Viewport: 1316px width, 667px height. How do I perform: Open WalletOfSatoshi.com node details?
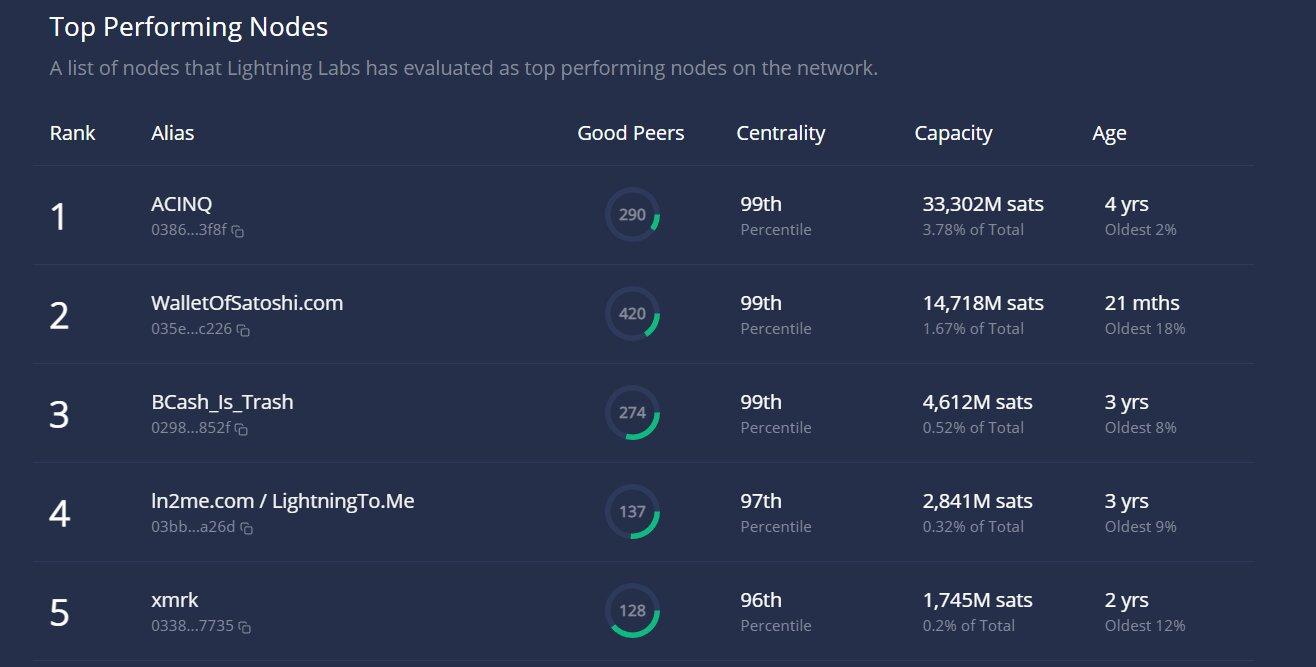tap(247, 303)
